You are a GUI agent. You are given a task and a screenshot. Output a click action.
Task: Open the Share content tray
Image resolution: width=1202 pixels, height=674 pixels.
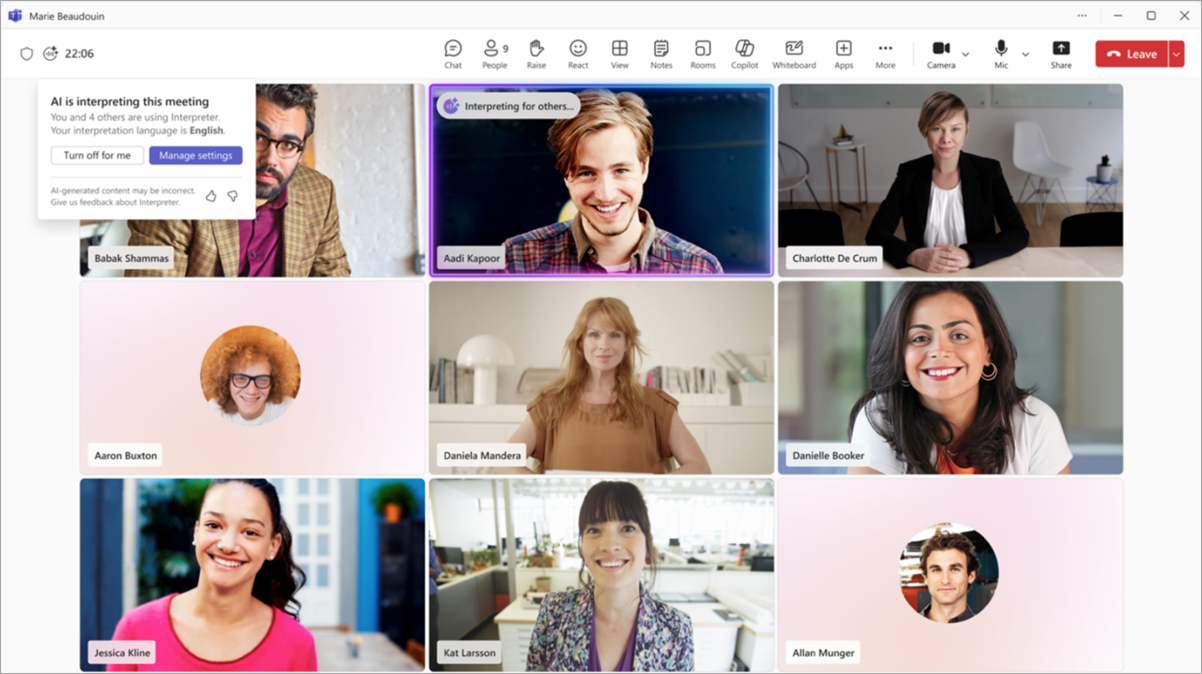1060,53
